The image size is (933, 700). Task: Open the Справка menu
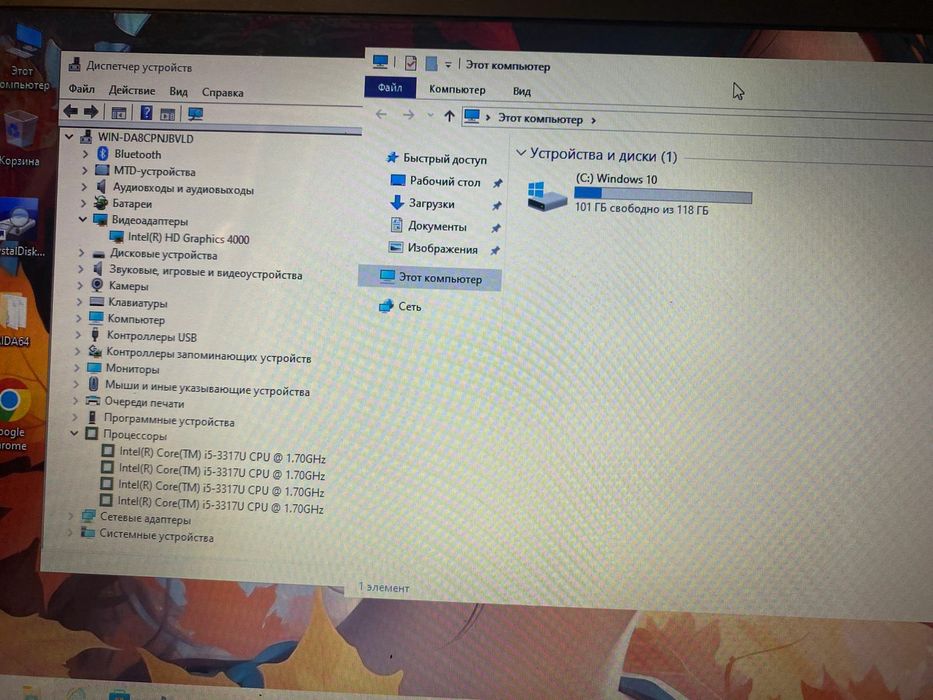point(223,92)
